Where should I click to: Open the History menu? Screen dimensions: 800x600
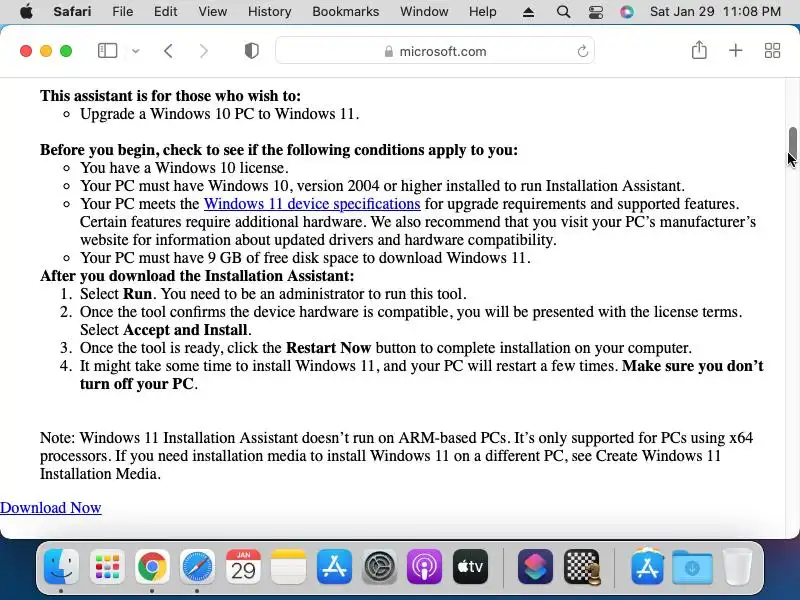pos(269,11)
